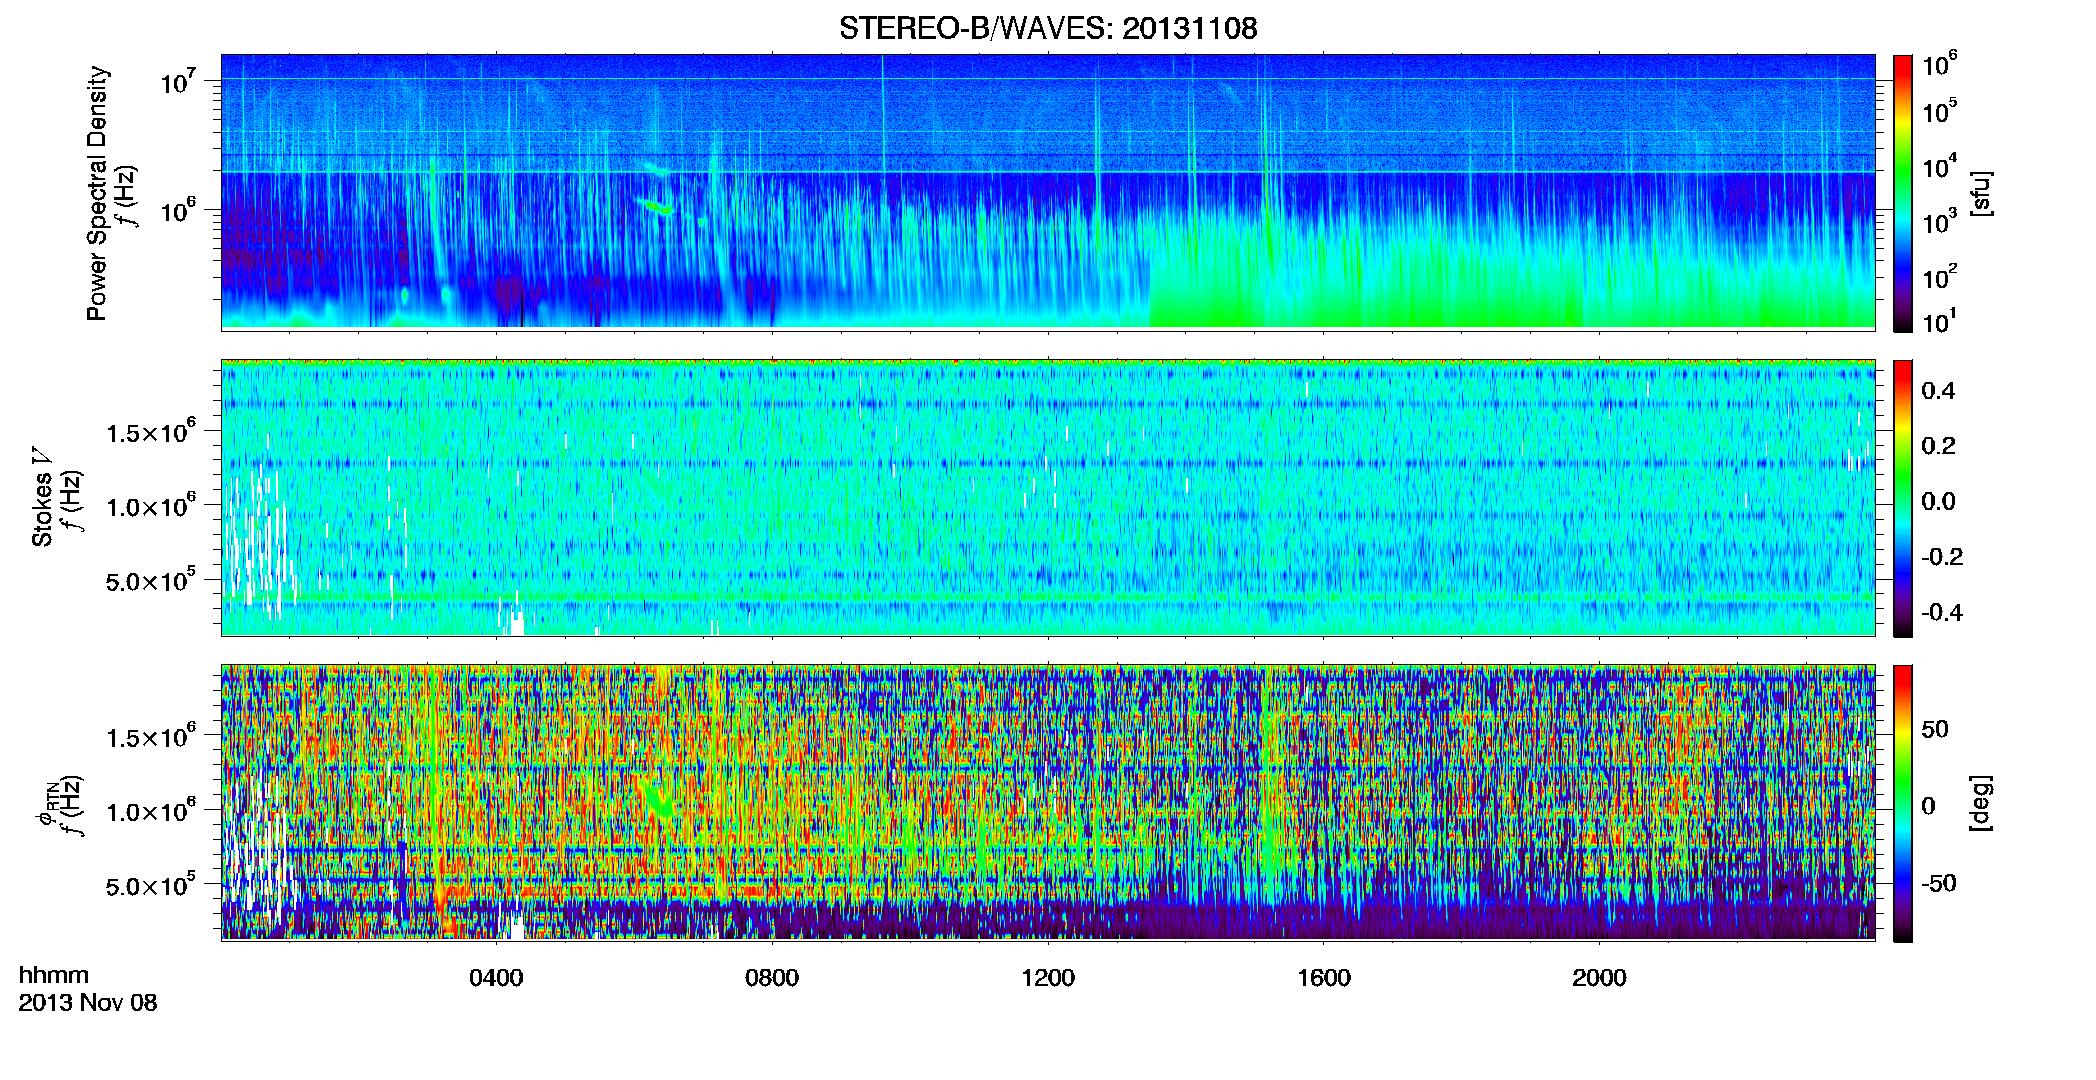
Task: Click the power spectral density color bar
Action: tap(1903, 193)
